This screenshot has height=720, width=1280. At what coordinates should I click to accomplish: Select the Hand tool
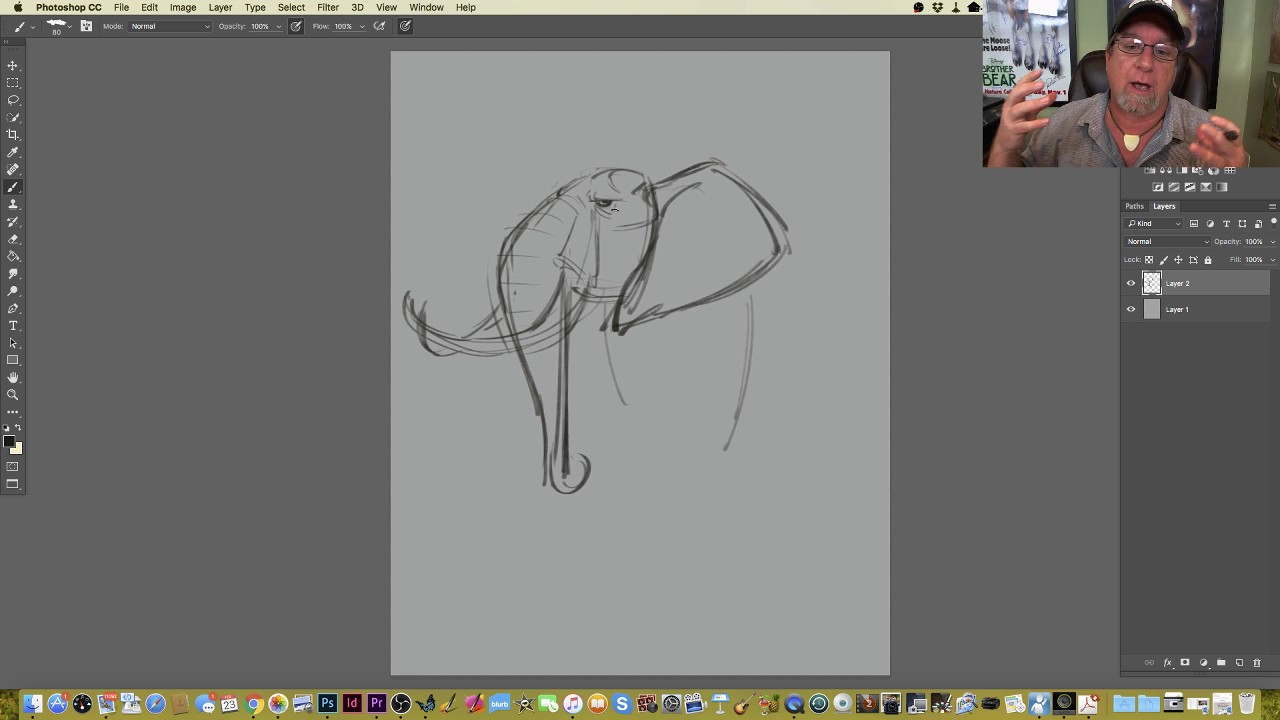tap(13, 377)
